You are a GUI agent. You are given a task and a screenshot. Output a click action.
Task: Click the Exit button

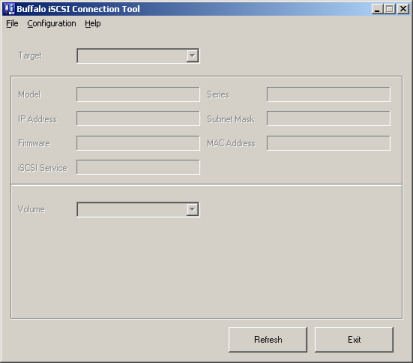pos(354,340)
